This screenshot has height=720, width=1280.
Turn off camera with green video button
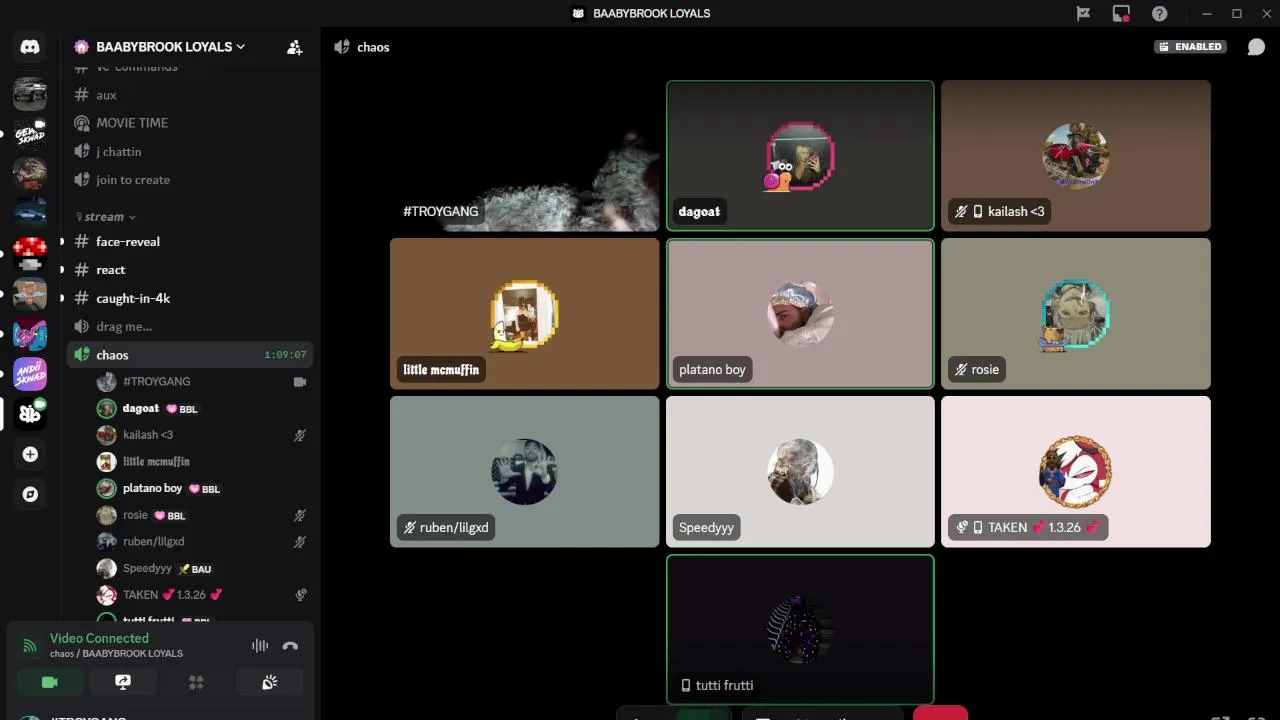(50, 682)
